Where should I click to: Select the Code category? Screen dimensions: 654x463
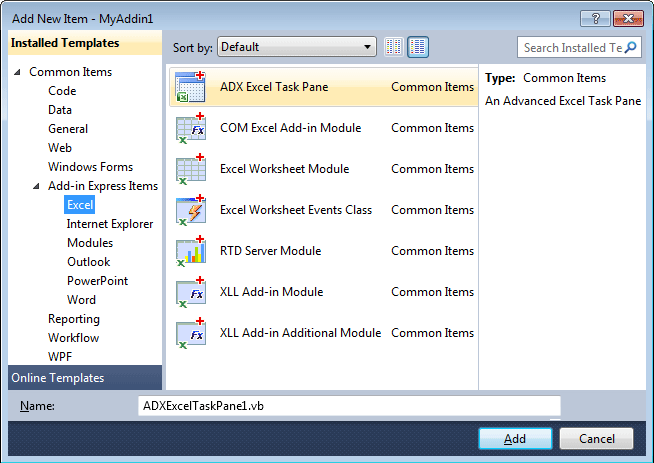[x=62, y=91]
